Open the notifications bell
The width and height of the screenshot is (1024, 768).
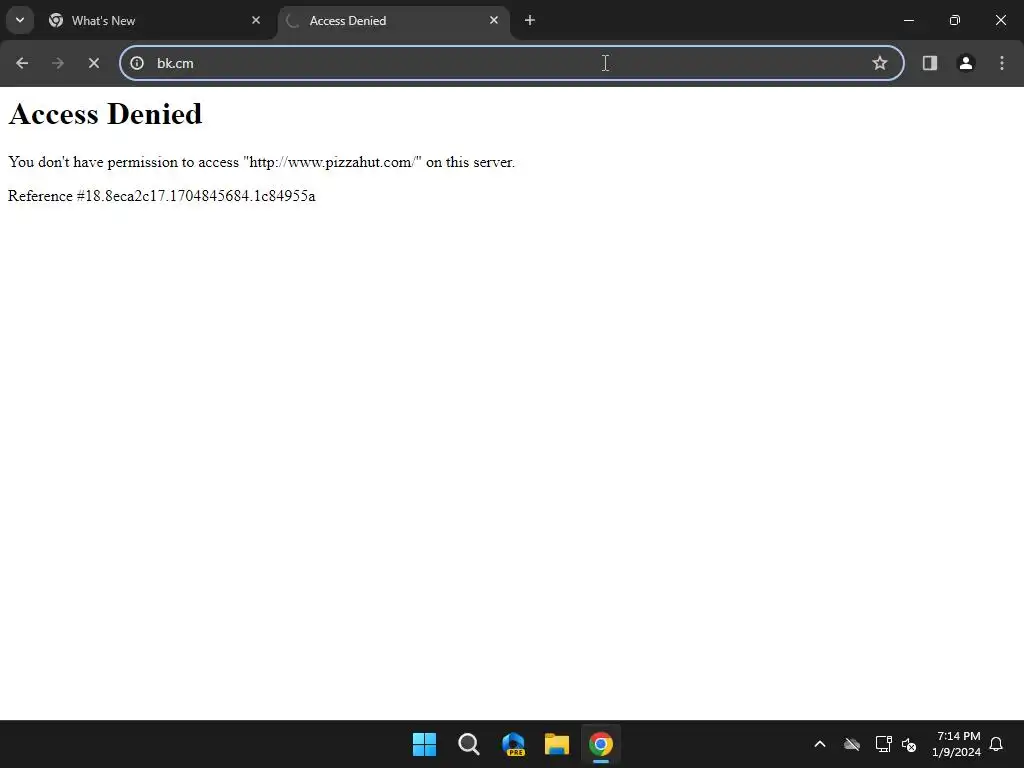(996, 744)
